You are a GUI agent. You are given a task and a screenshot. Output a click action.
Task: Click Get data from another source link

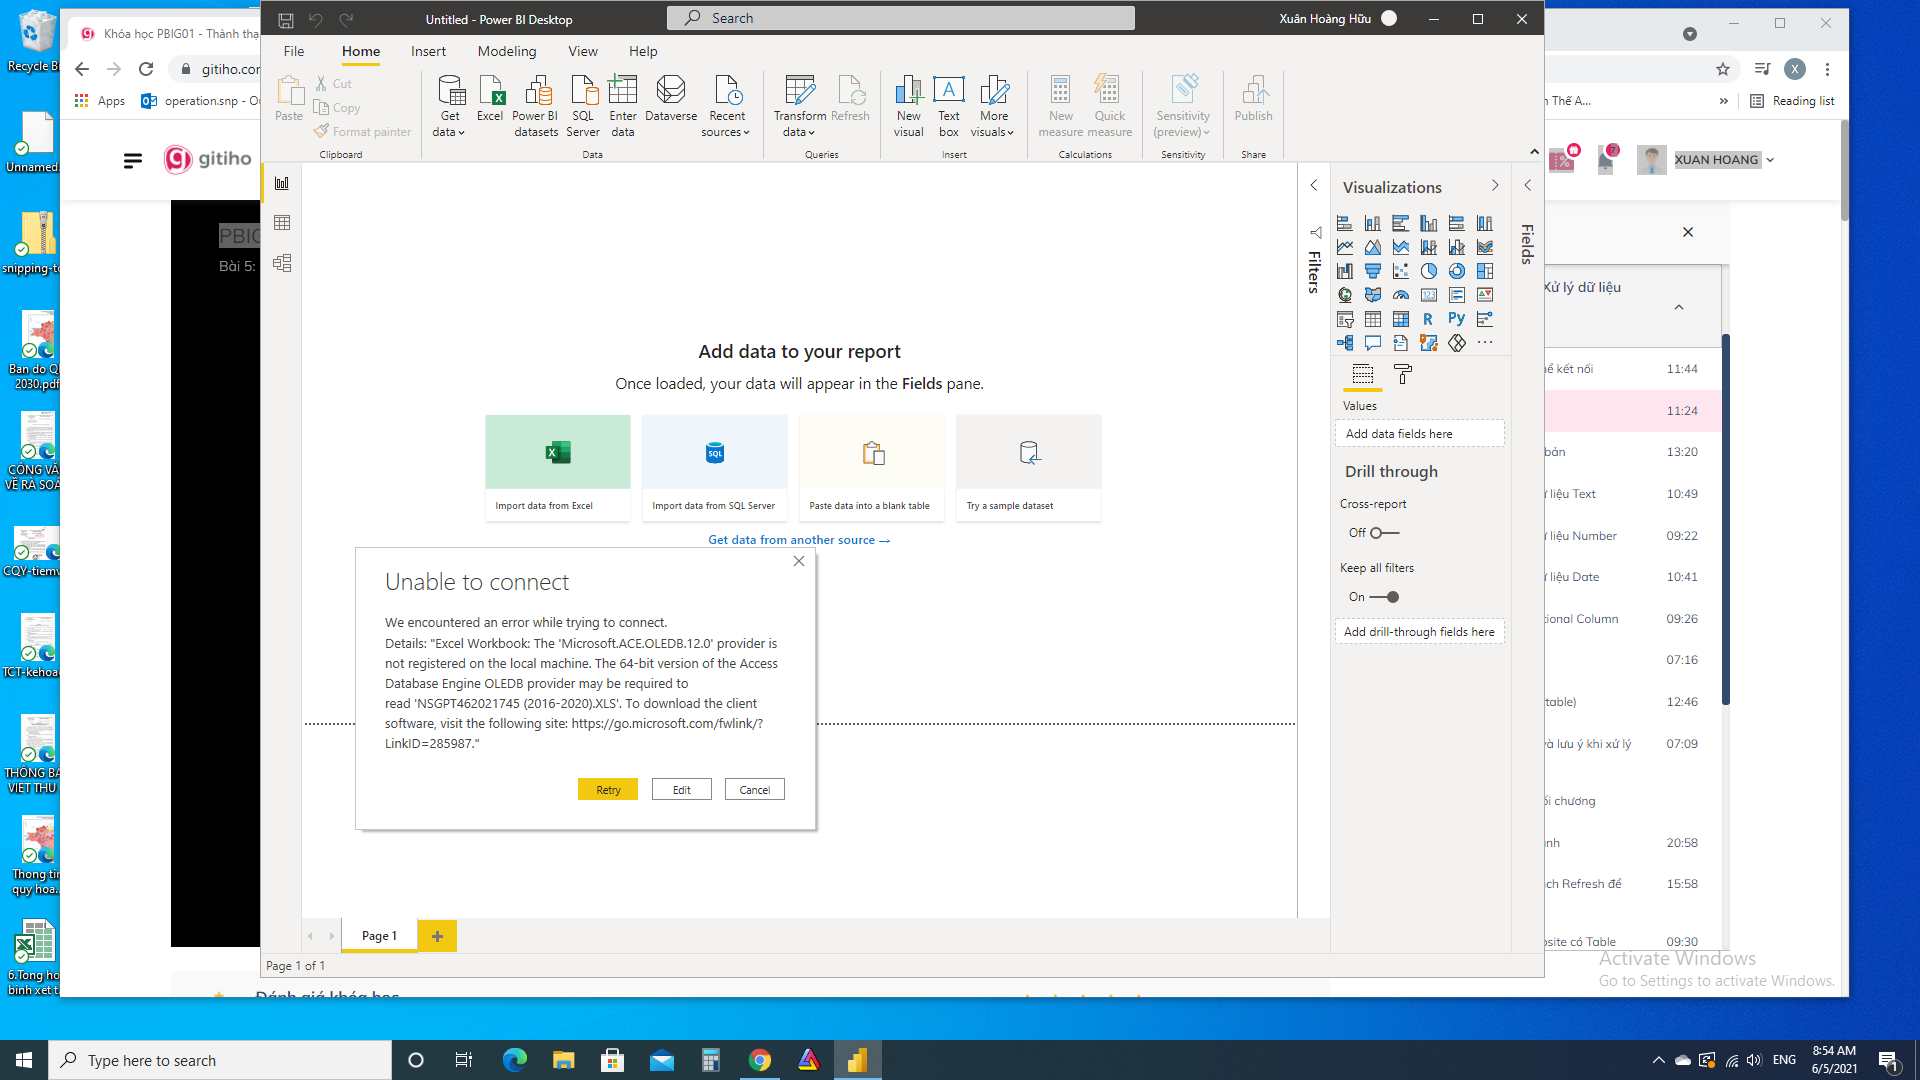coord(799,540)
